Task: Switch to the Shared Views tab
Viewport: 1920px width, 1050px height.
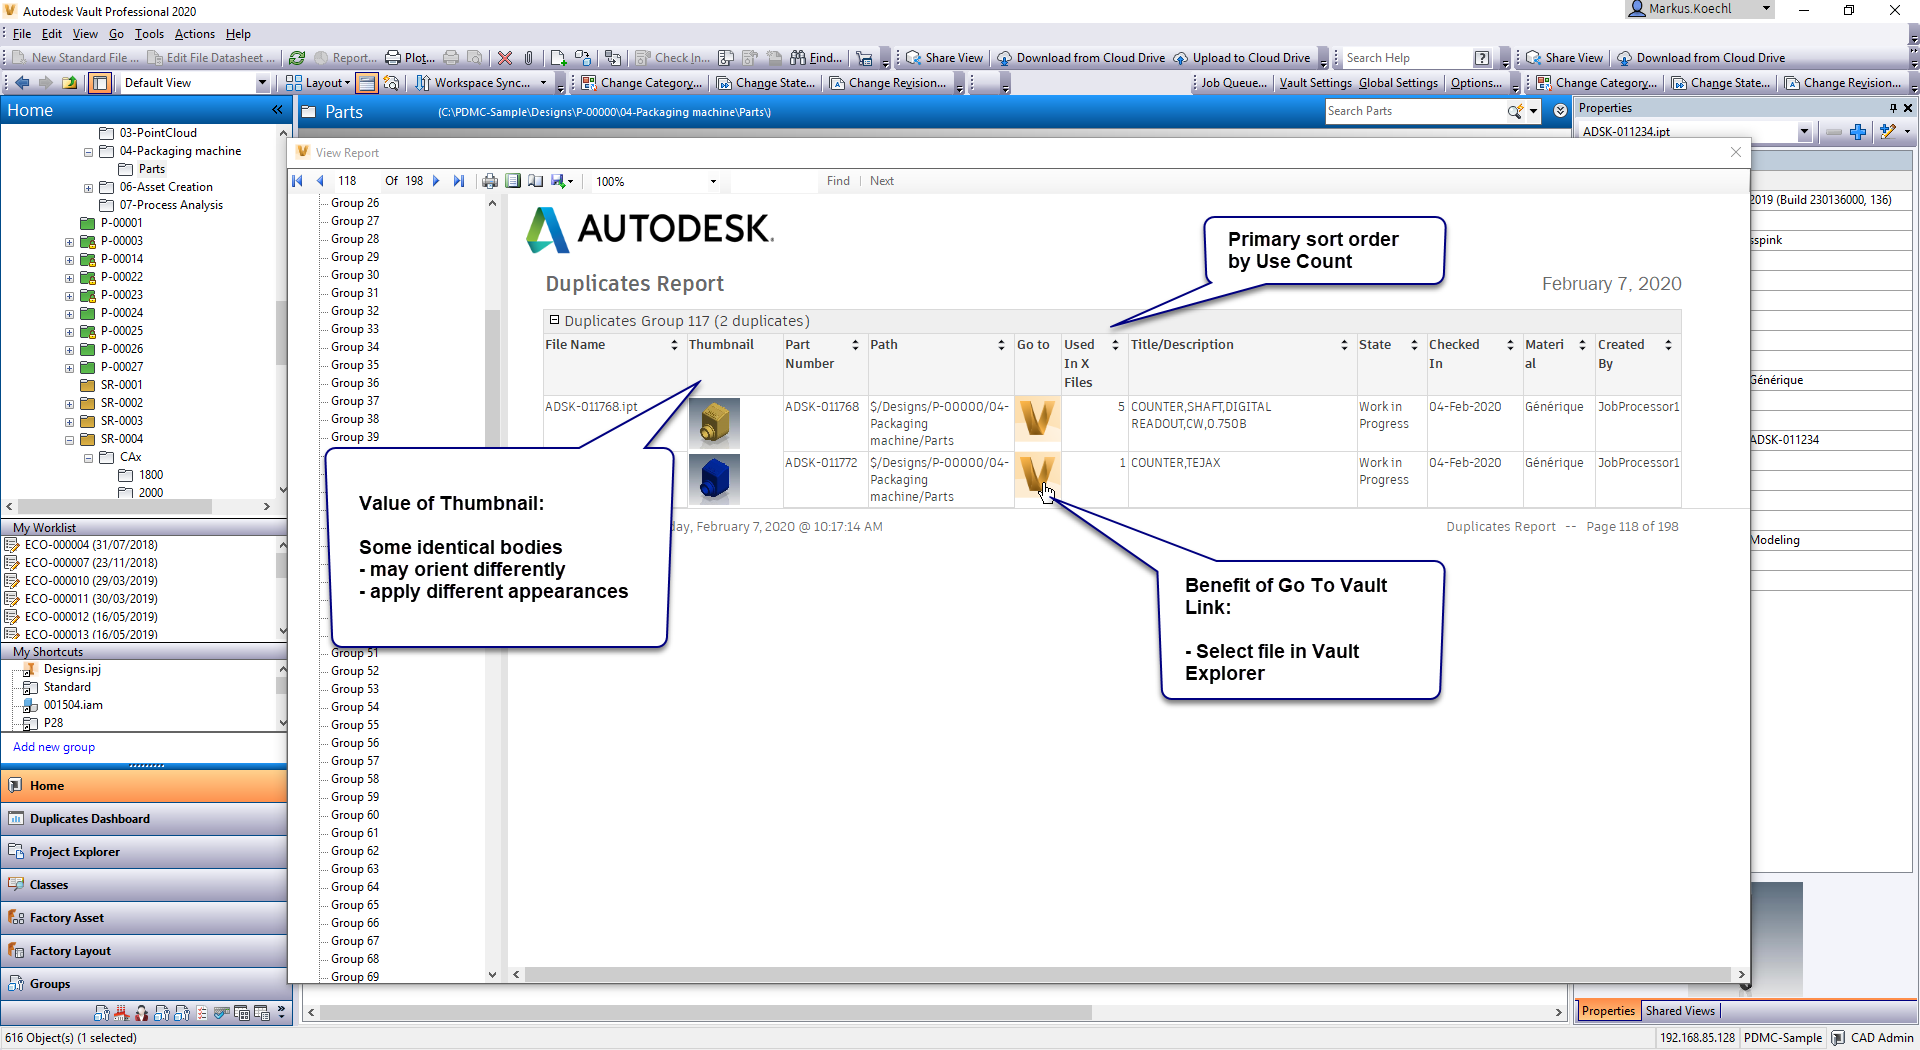Action: click(x=1680, y=1011)
